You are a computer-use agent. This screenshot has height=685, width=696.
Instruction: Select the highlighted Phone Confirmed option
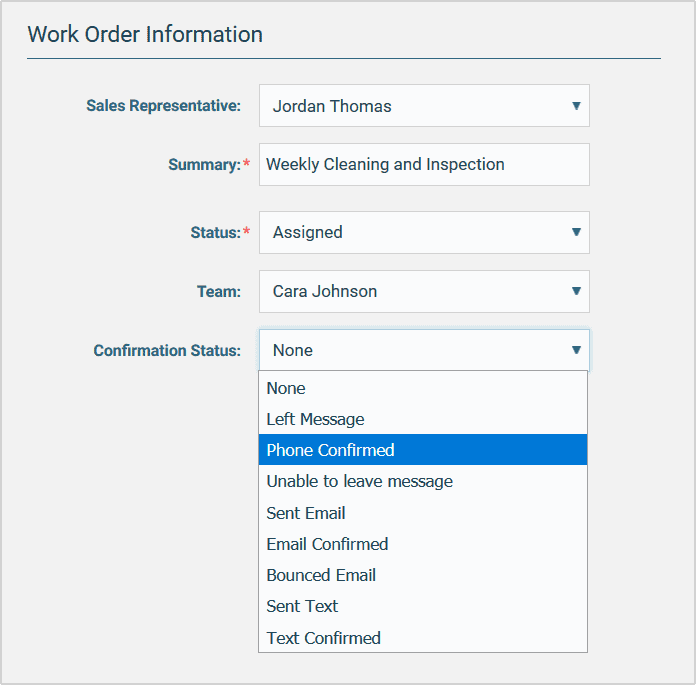pyautogui.click(x=330, y=450)
